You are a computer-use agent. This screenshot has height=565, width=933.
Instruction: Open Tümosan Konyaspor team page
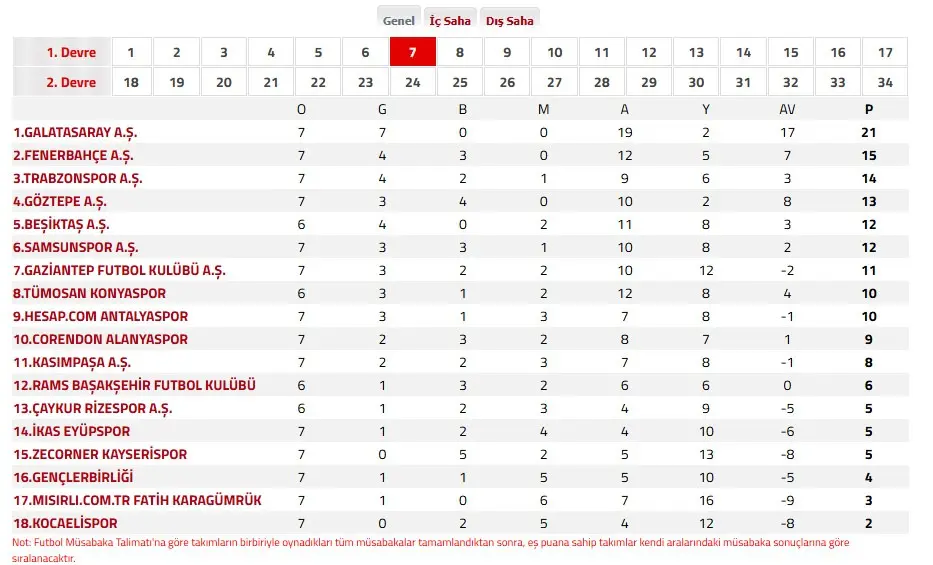[89, 293]
